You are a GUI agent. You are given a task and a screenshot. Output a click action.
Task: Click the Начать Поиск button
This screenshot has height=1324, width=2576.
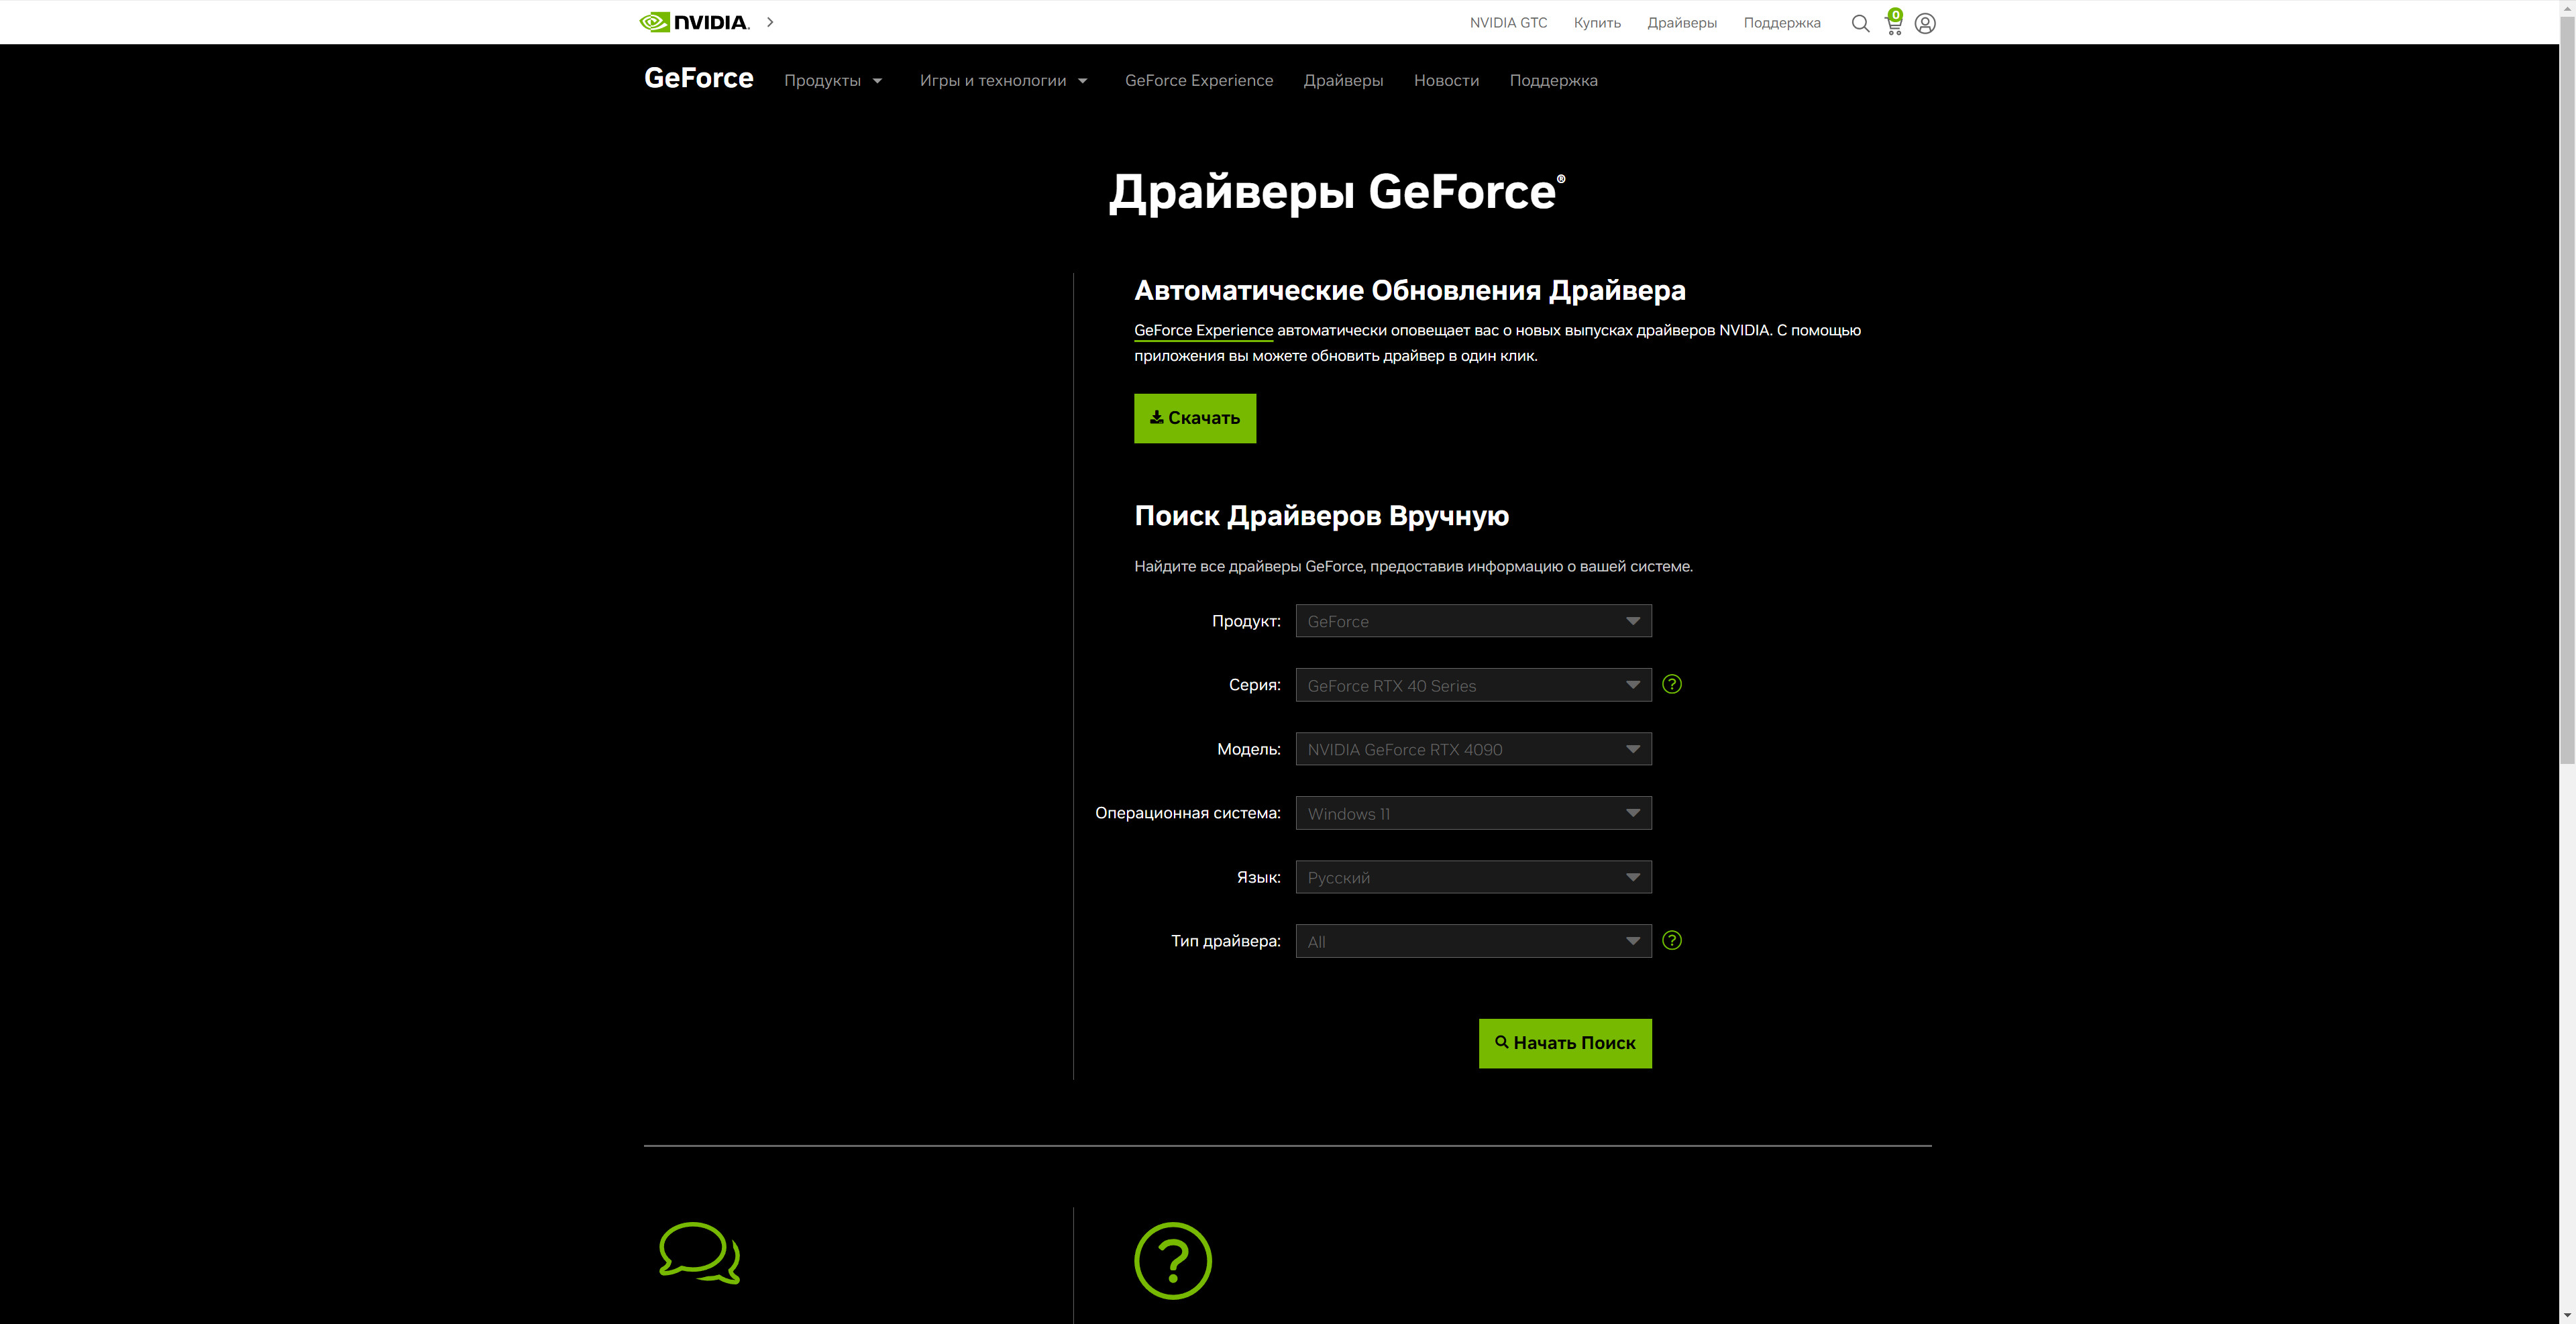coord(1565,1042)
